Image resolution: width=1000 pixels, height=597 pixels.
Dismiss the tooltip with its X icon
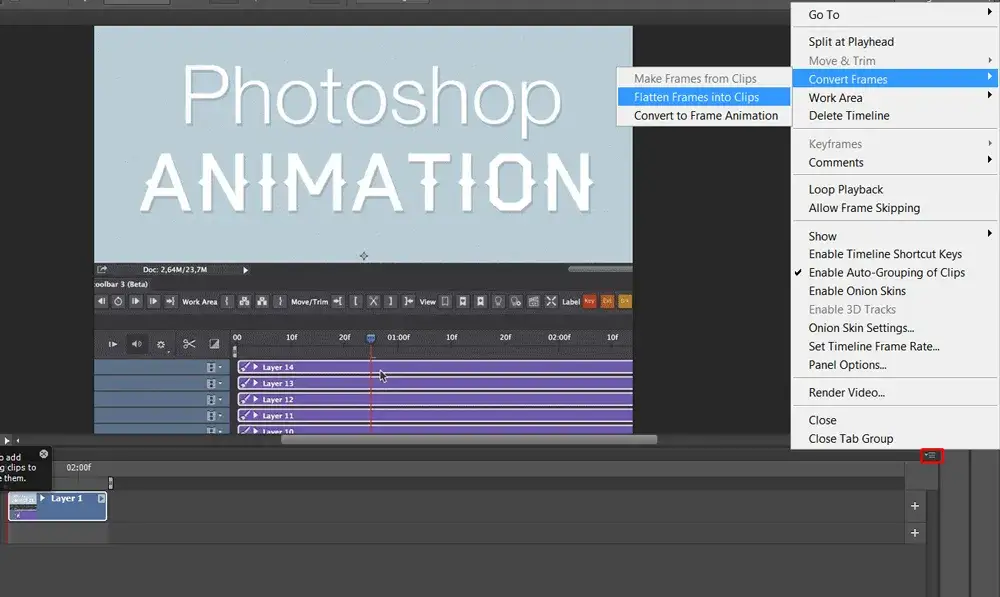pos(43,454)
